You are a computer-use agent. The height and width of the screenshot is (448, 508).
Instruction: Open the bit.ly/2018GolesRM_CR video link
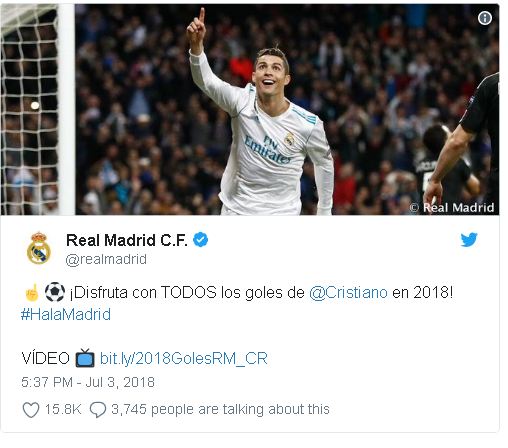(x=184, y=358)
